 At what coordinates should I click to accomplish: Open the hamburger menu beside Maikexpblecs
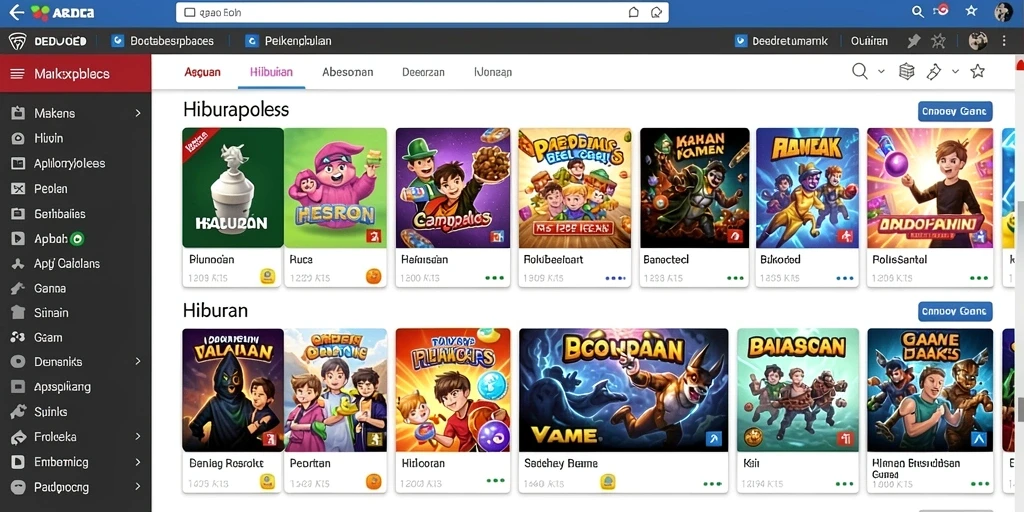(18, 74)
